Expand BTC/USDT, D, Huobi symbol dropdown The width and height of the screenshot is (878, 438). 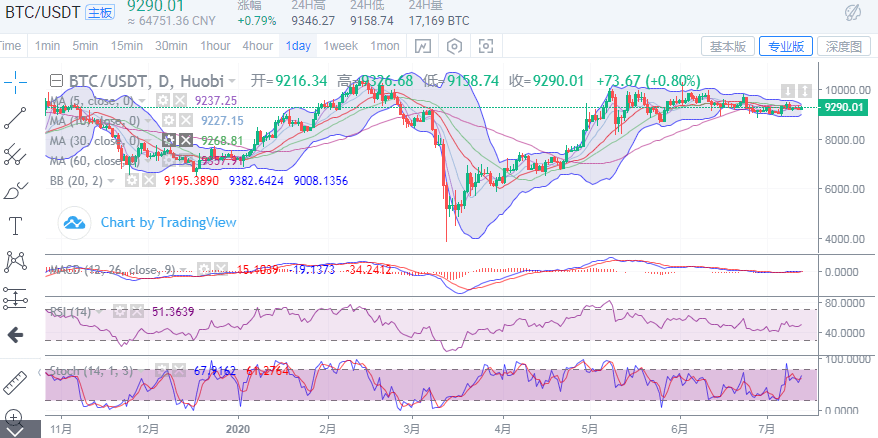(x=231, y=82)
